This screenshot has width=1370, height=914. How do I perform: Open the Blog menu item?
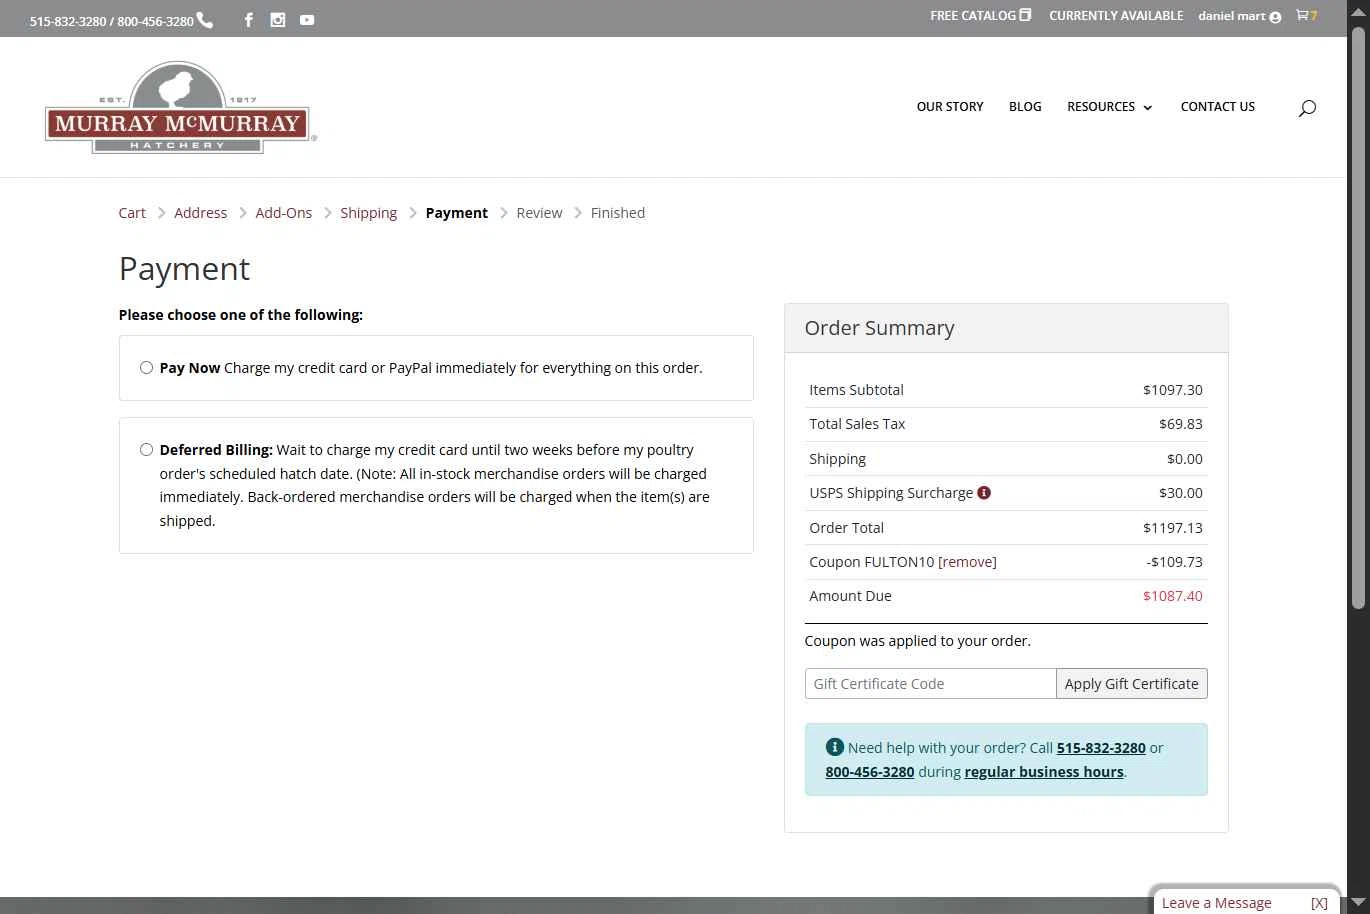tap(1025, 107)
